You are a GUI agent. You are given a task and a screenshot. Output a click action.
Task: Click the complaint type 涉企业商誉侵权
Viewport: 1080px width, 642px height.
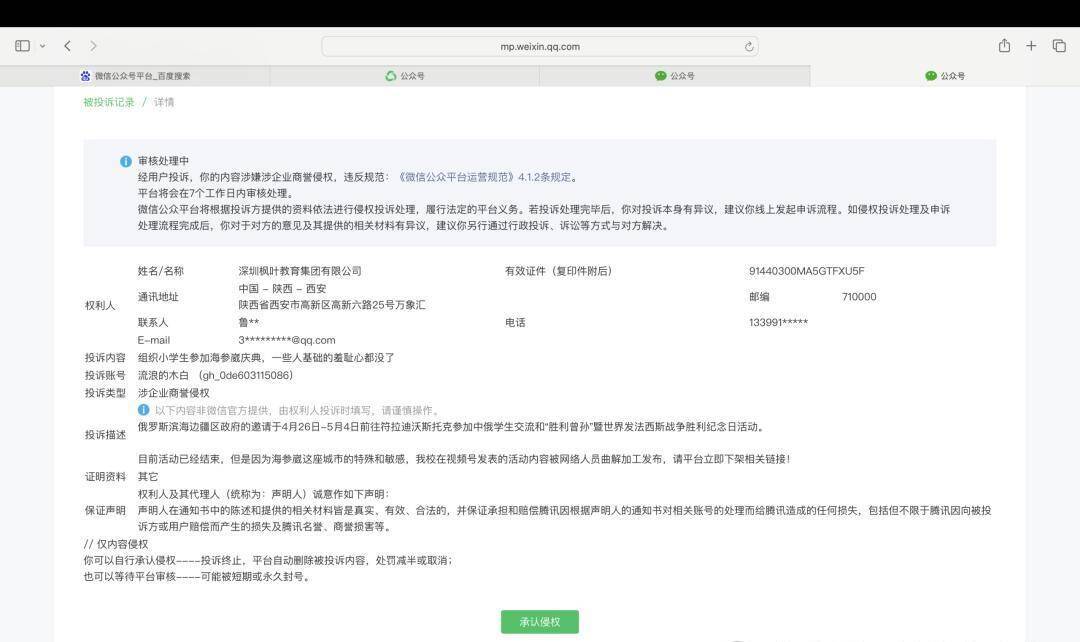coord(174,393)
